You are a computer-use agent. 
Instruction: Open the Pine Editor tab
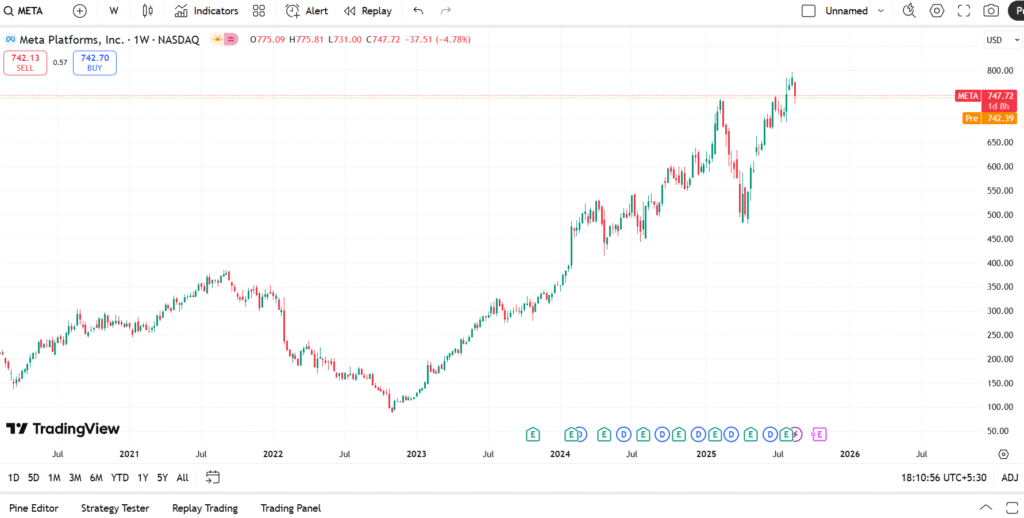pos(34,508)
